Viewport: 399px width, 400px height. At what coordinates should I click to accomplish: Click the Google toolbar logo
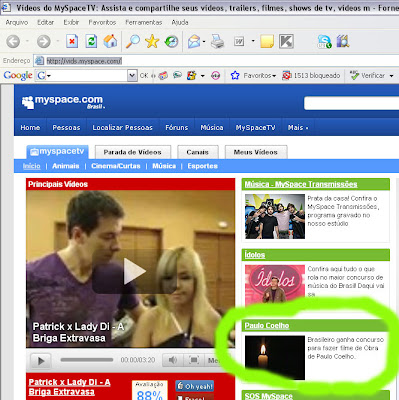18,76
